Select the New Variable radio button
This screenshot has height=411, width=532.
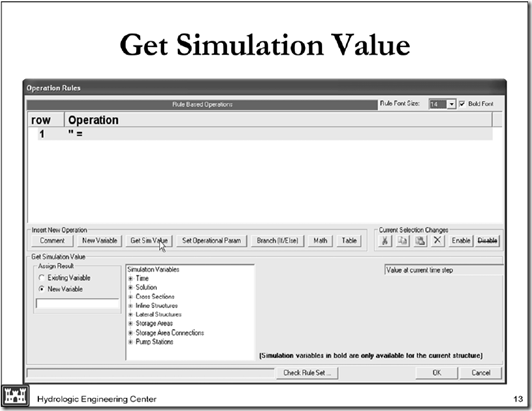(x=41, y=289)
